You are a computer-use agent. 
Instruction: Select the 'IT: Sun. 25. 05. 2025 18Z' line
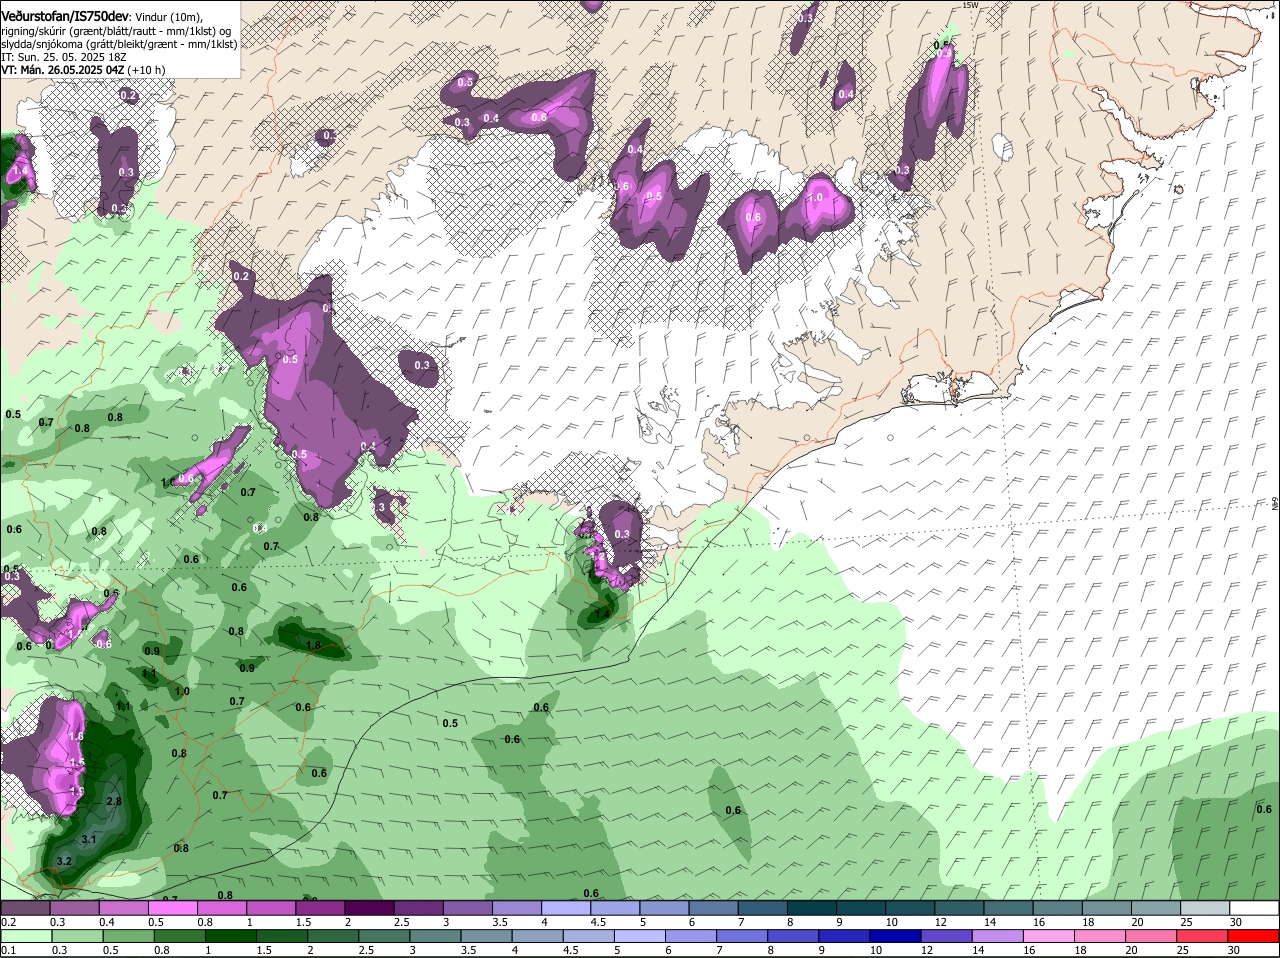63,57
